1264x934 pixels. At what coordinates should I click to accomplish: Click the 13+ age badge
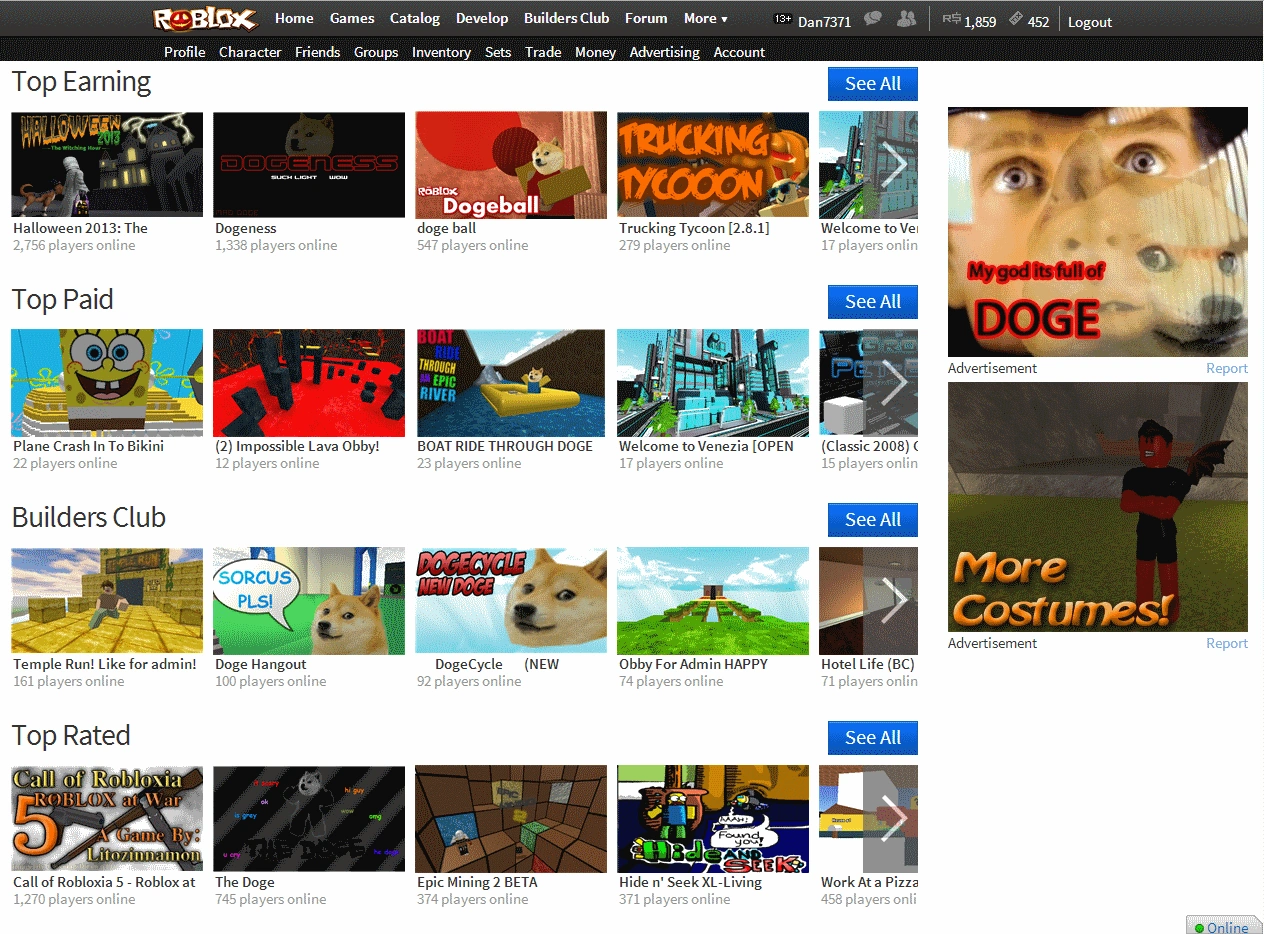783,20
